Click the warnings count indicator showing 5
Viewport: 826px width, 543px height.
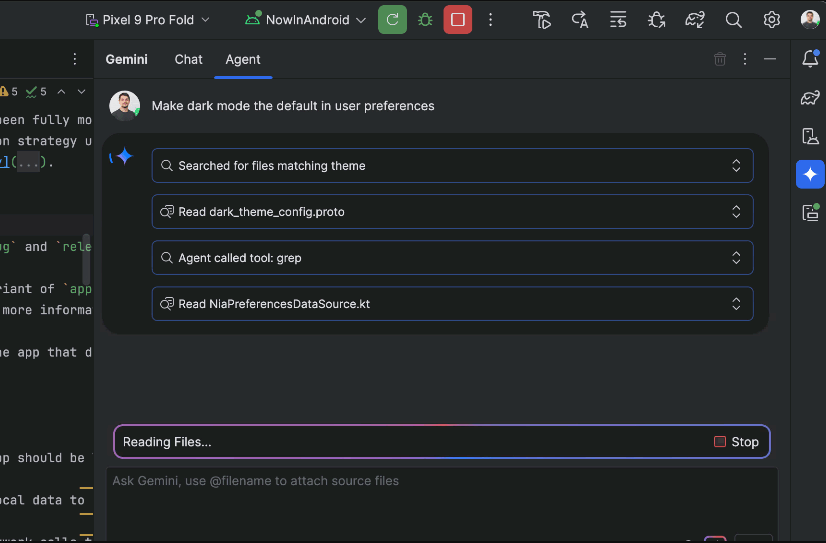click(9, 92)
